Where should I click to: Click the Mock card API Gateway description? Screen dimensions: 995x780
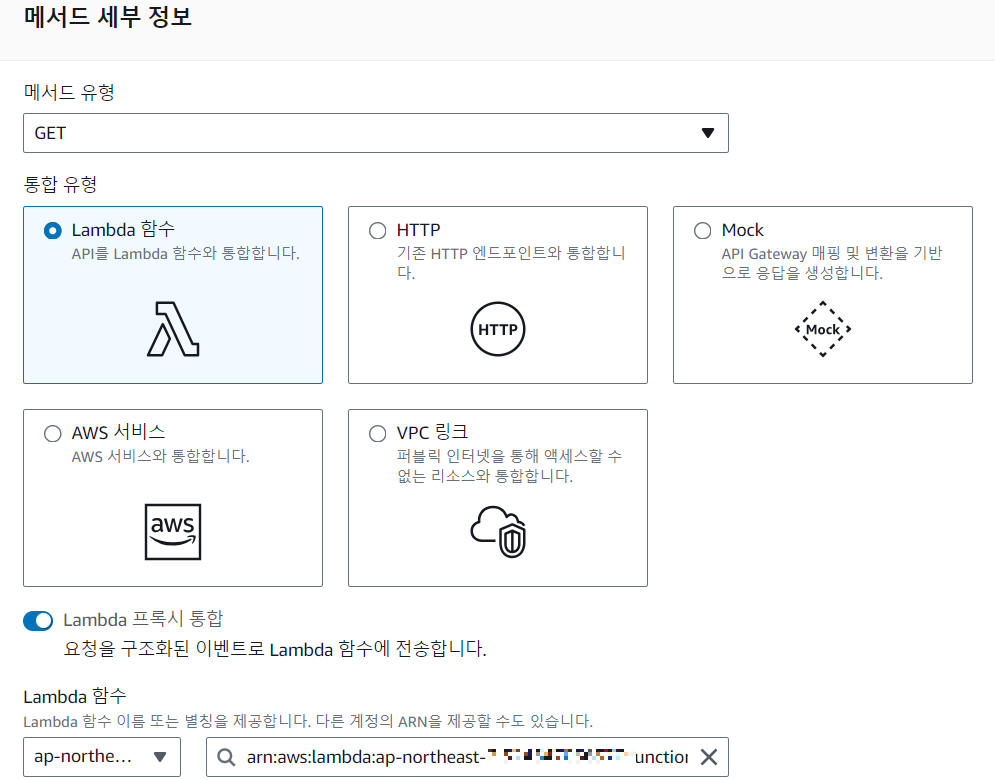pos(832,263)
